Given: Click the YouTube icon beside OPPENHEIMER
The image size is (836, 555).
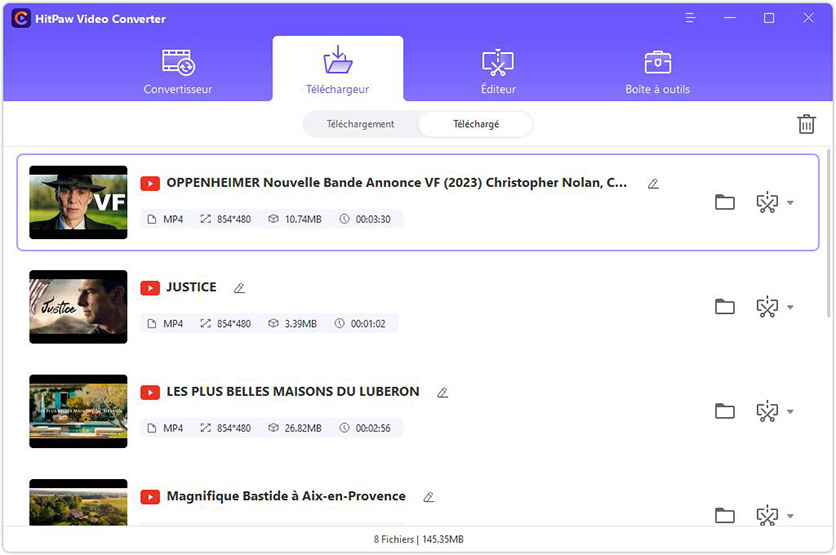Looking at the screenshot, I should coord(150,183).
